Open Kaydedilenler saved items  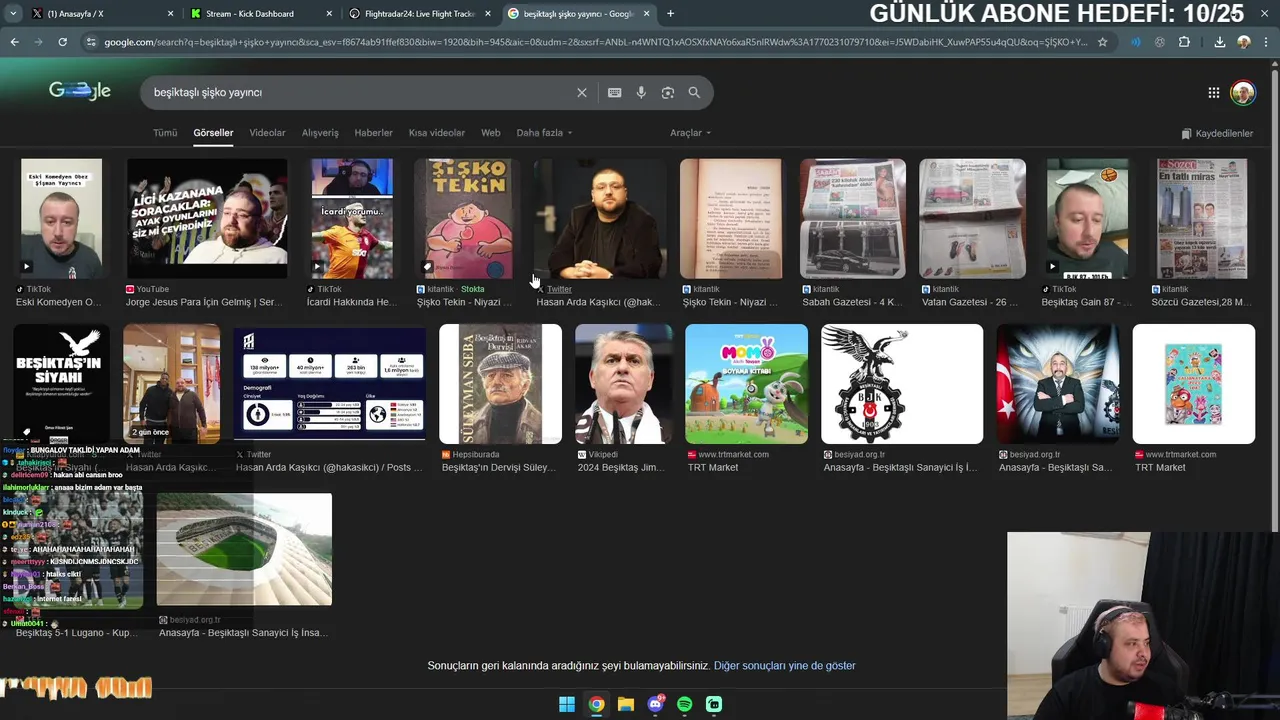pyautogui.click(x=1217, y=133)
